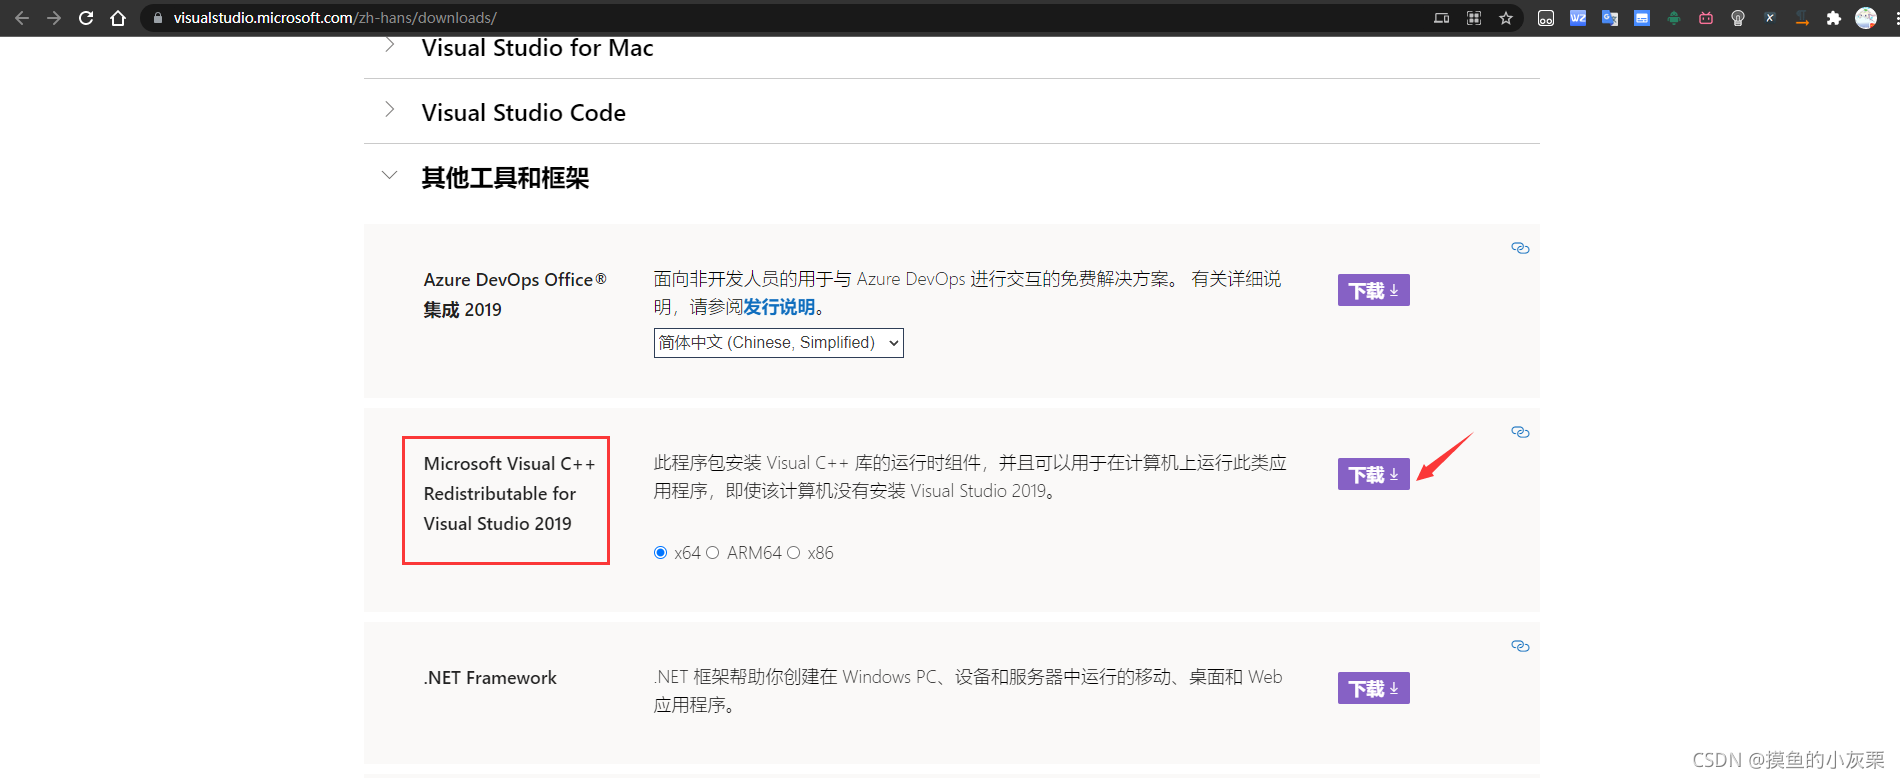Open the Google Translate extension

tap(1609, 18)
